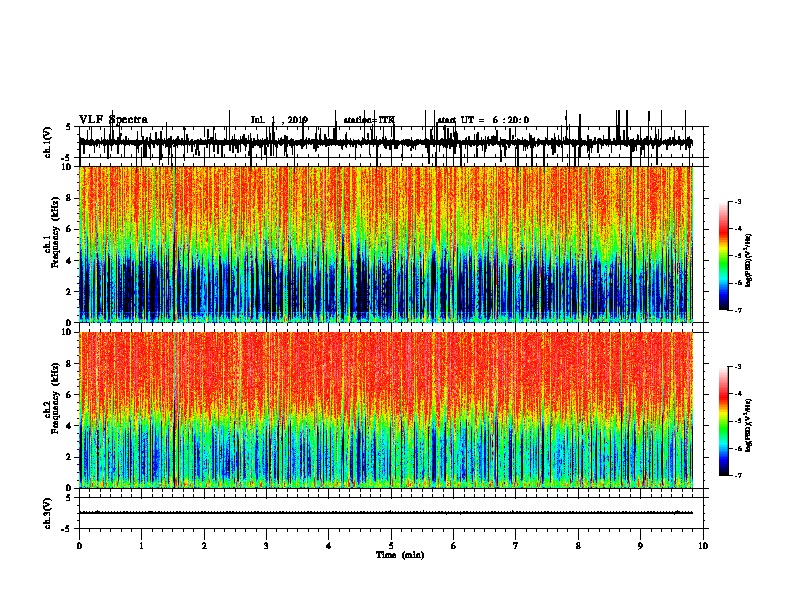
Task: Click the "ch.3(V)" waveform axis label
Action: (47, 513)
